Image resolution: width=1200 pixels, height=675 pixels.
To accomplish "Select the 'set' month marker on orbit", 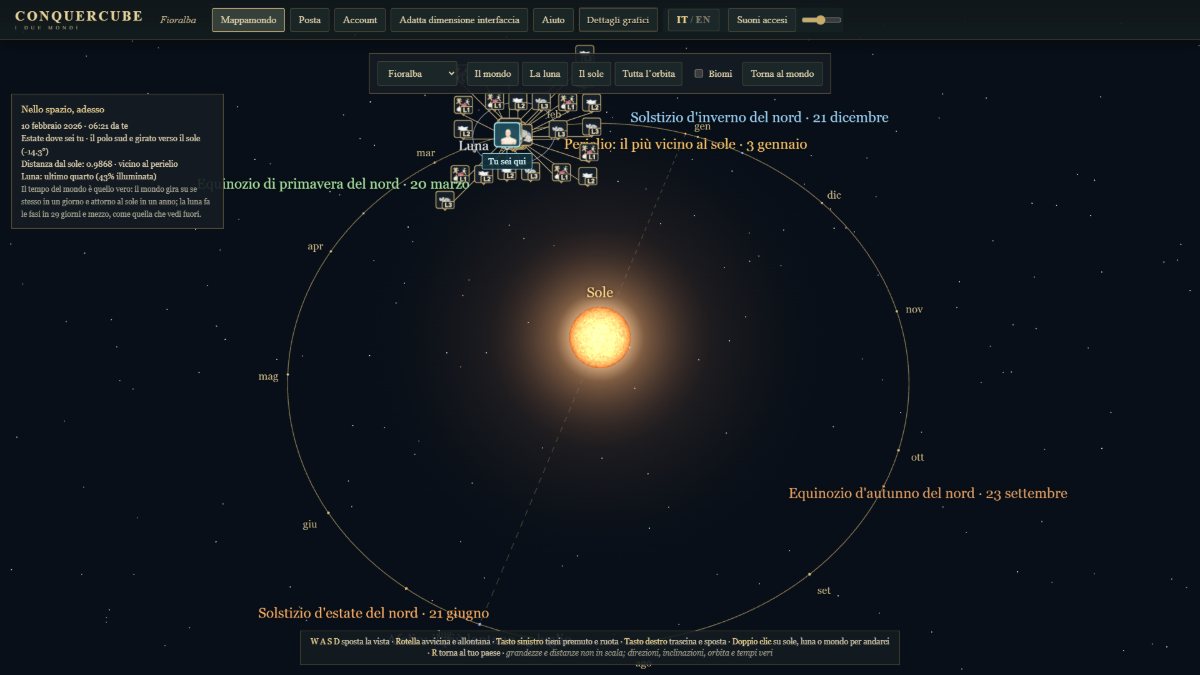I will [823, 590].
